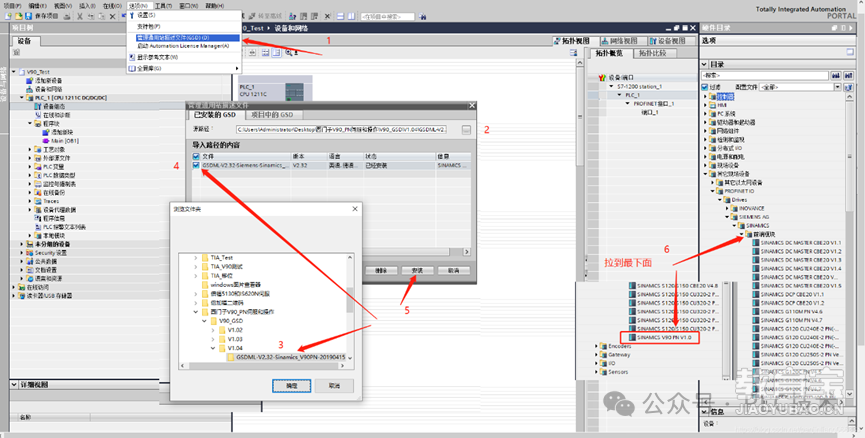Expand the Encoders catalog folder

click(598, 347)
